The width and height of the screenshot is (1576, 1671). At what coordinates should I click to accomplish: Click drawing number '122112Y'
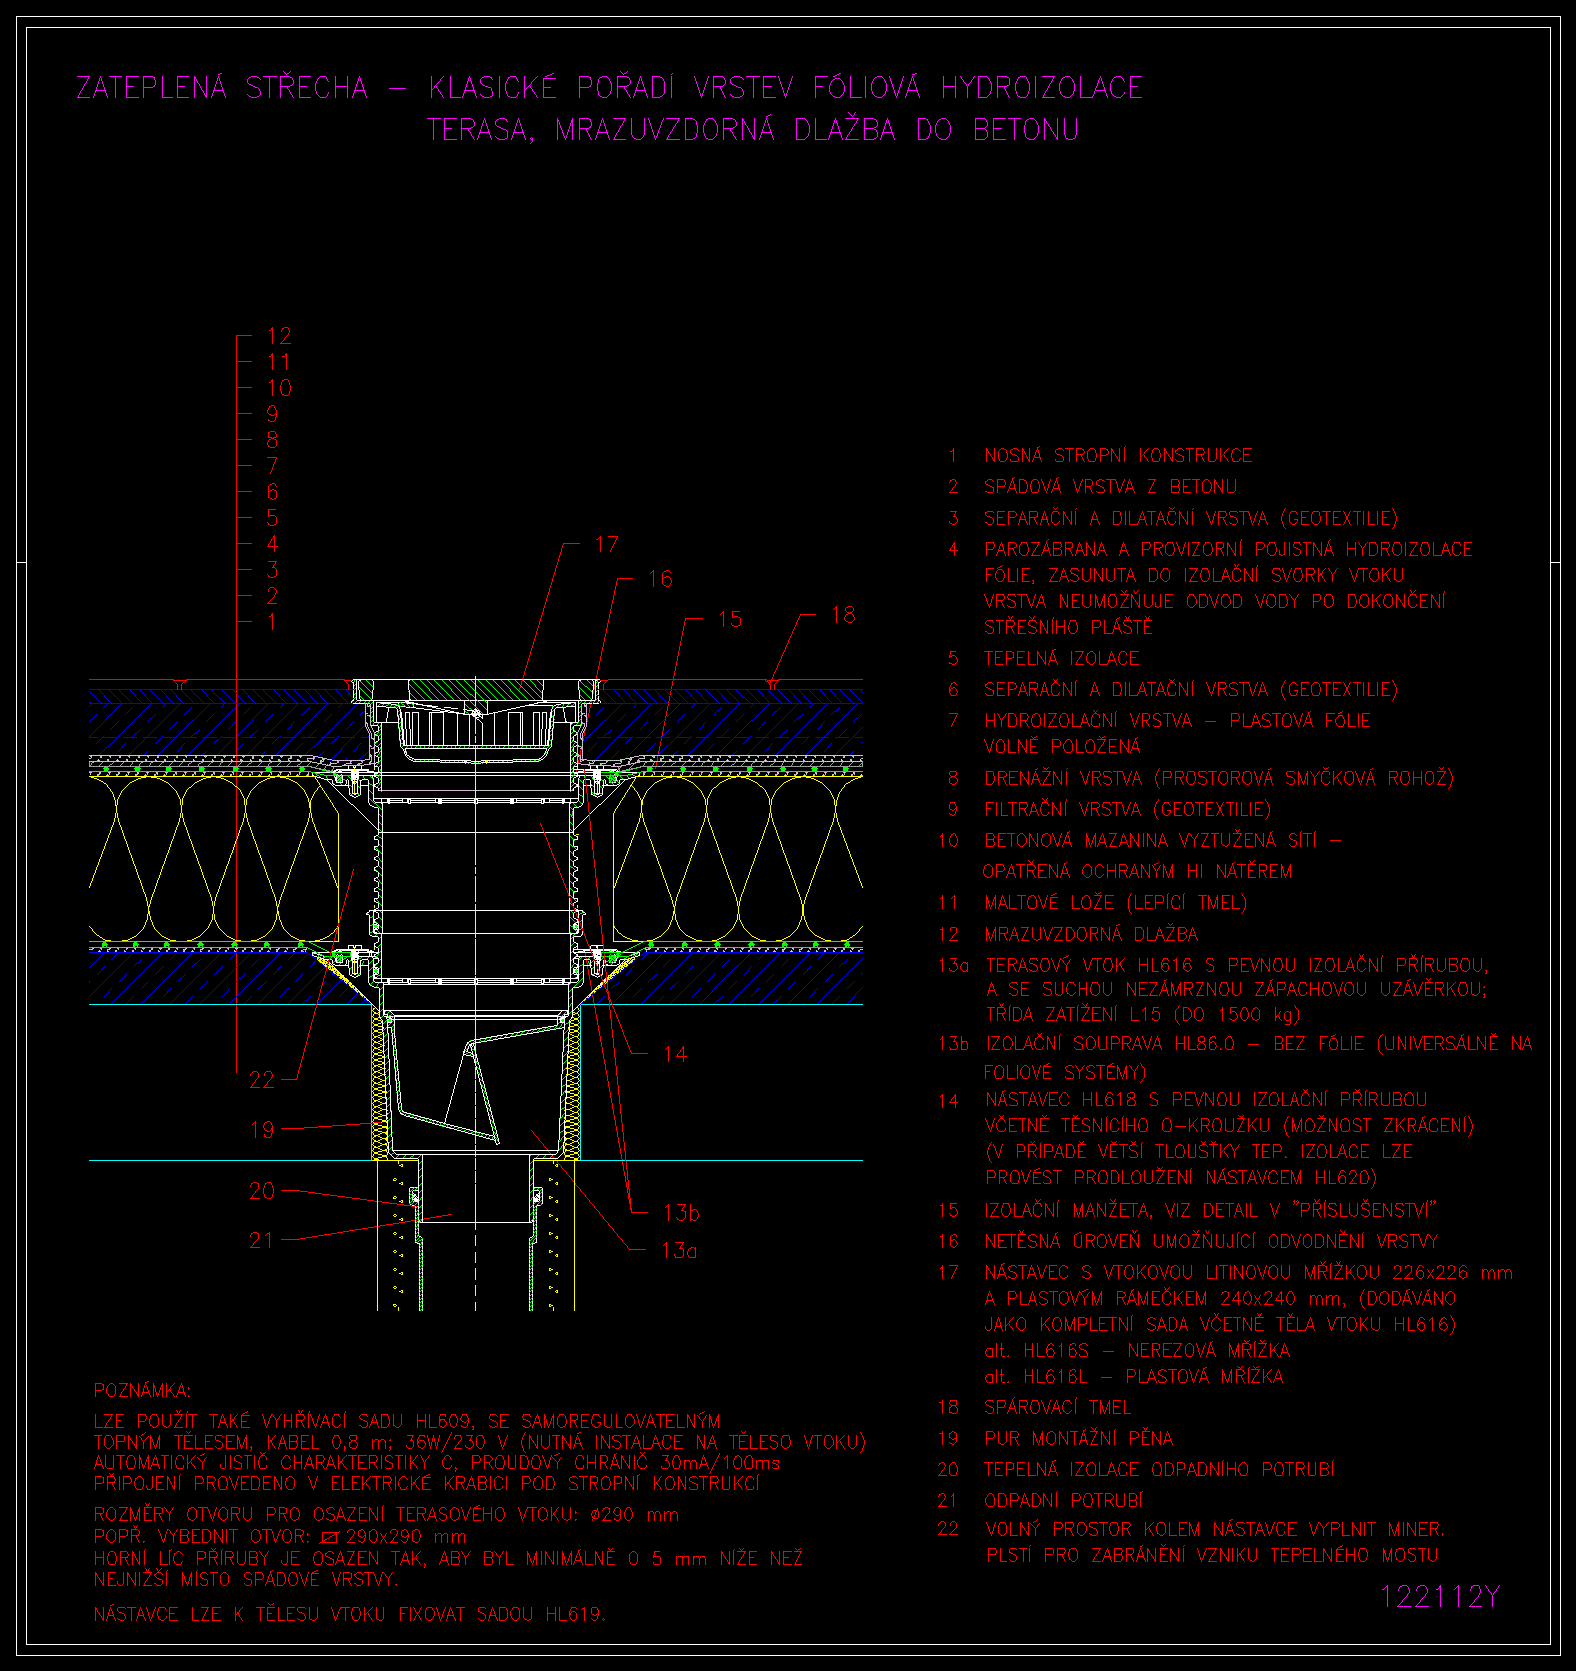click(x=1440, y=1597)
